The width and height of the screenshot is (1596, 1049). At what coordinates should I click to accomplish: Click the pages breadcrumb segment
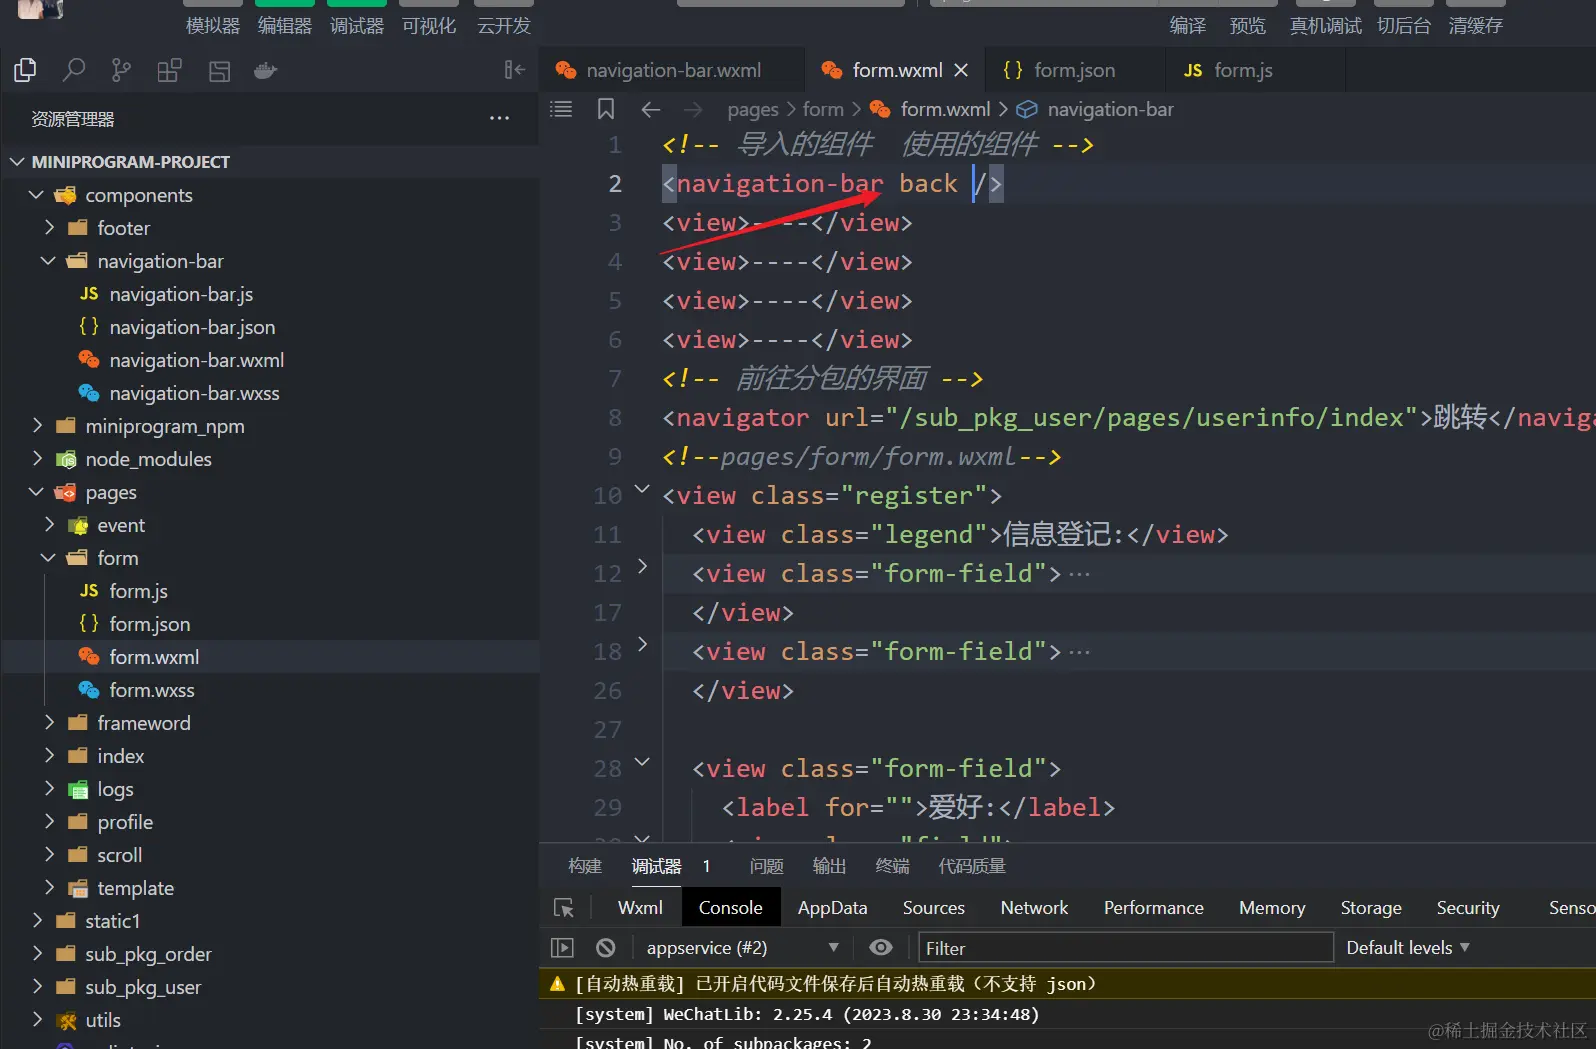coord(753,109)
